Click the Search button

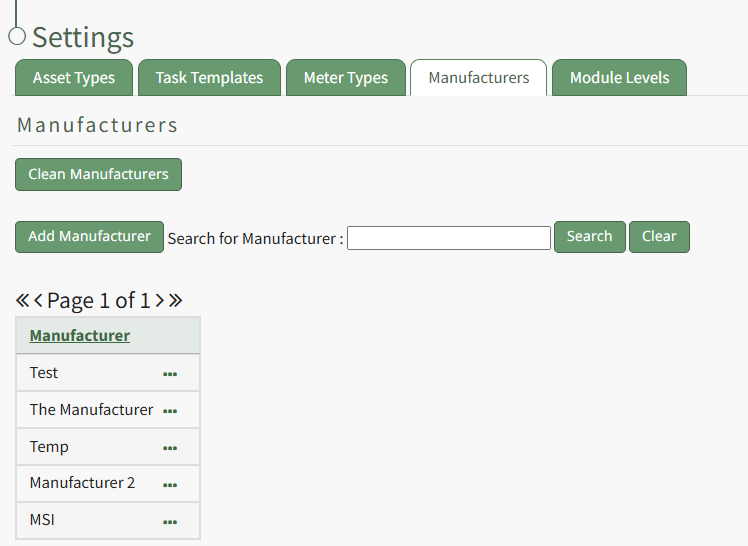[589, 237]
